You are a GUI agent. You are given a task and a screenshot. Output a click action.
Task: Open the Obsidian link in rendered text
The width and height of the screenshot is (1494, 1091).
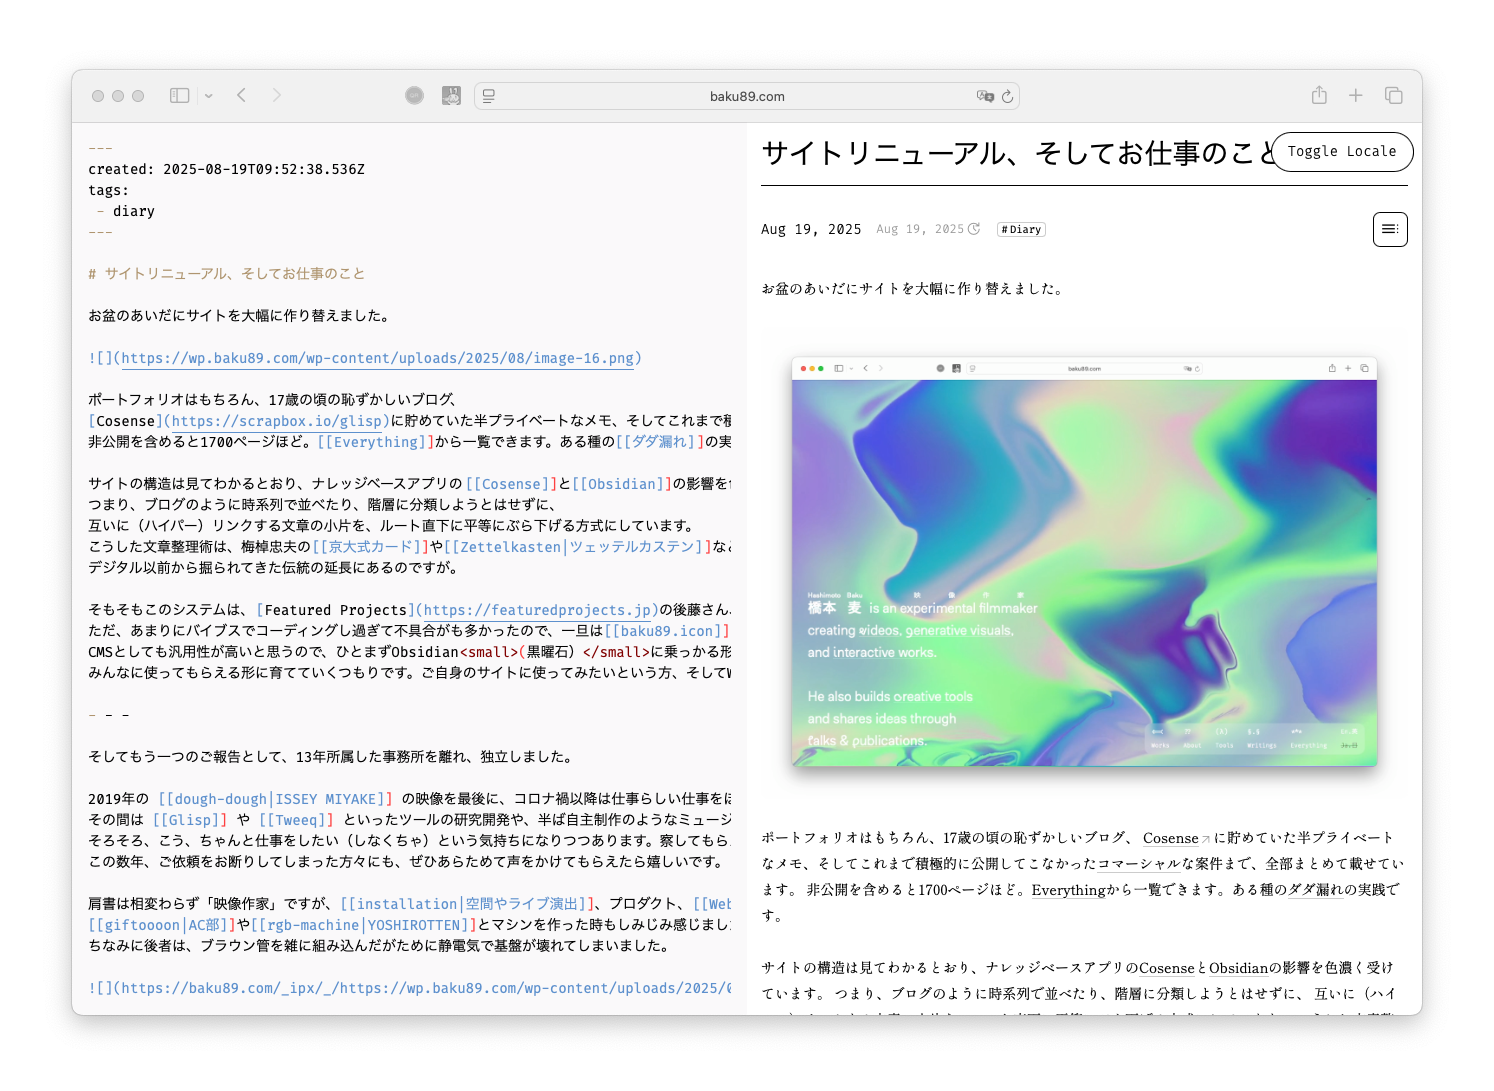point(1238,968)
